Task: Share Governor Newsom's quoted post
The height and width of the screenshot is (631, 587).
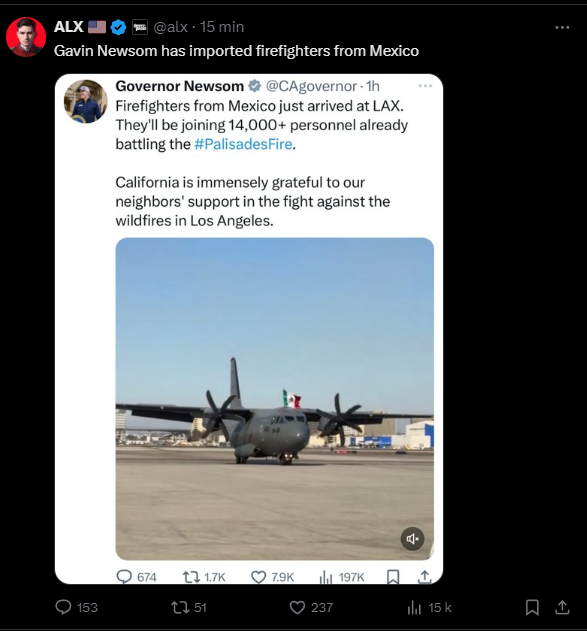Action: (x=424, y=577)
